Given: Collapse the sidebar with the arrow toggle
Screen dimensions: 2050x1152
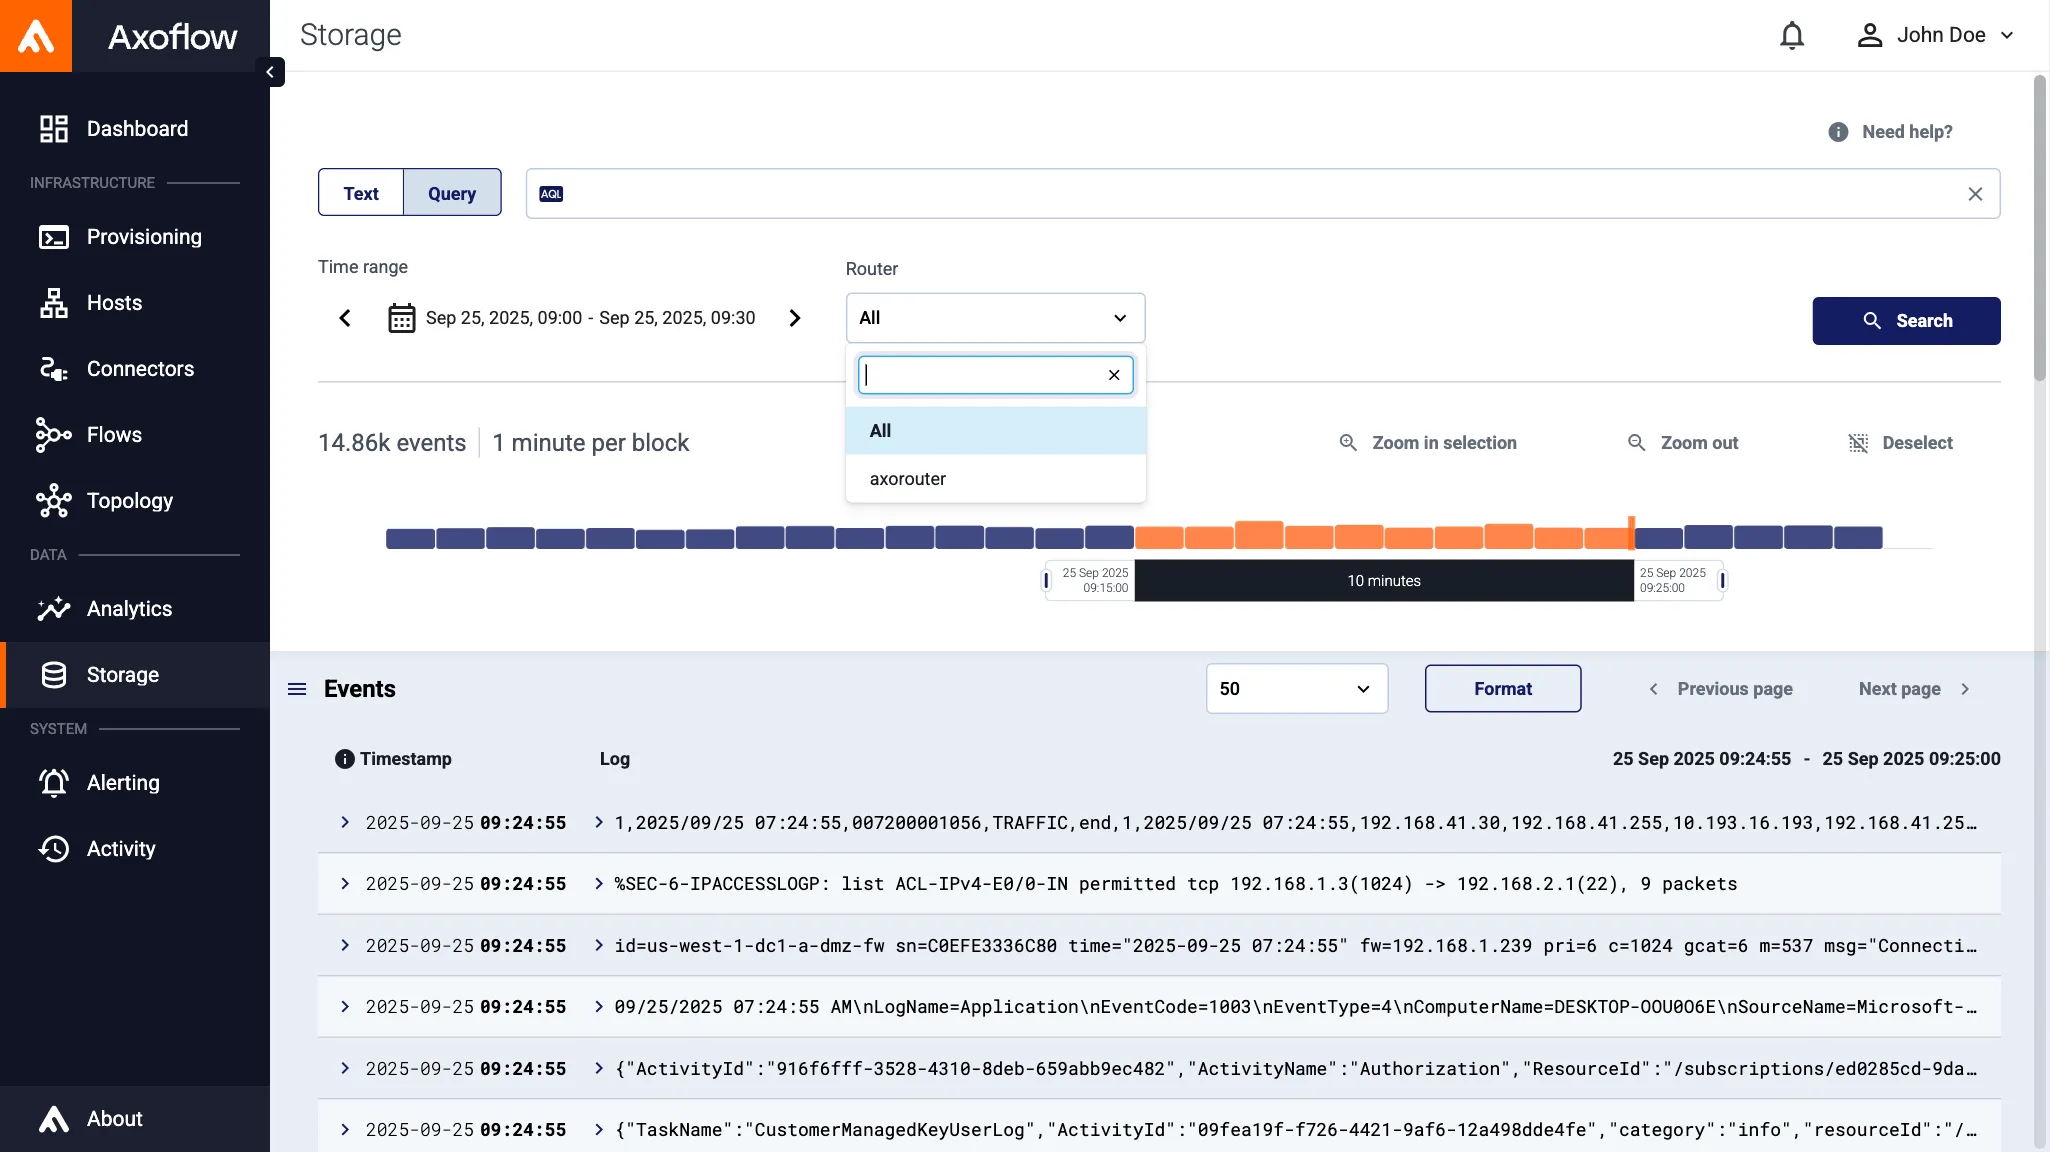Looking at the screenshot, I should click(269, 72).
